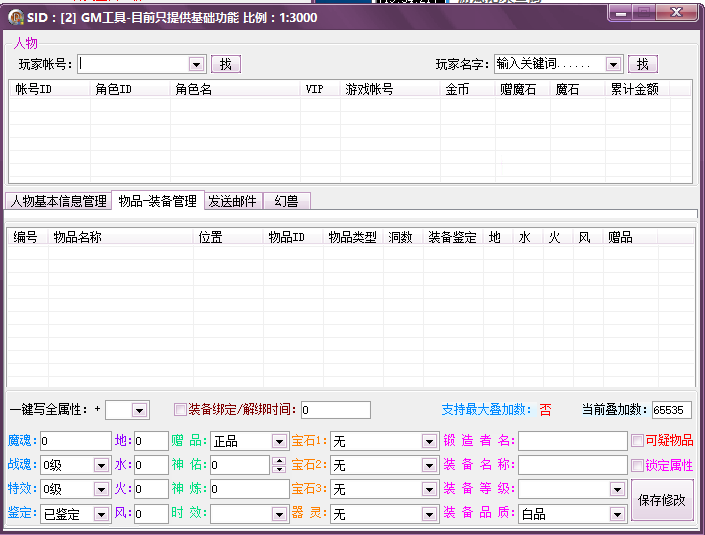Click the 找 button beside 玩家名字
Screen dimensions: 705x535
[x=642, y=64]
